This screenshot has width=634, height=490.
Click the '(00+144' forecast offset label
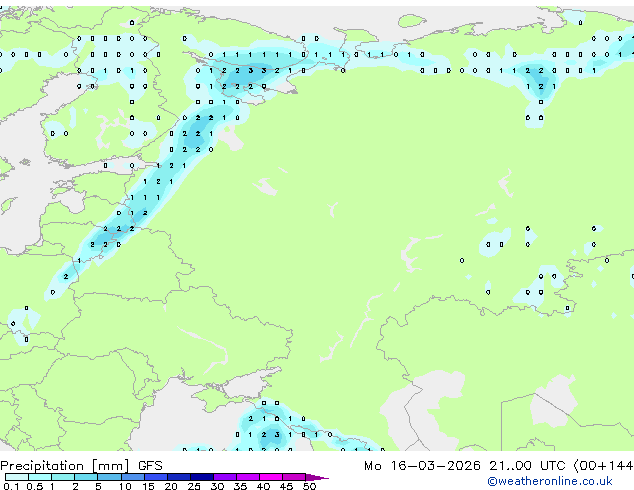point(603,466)
